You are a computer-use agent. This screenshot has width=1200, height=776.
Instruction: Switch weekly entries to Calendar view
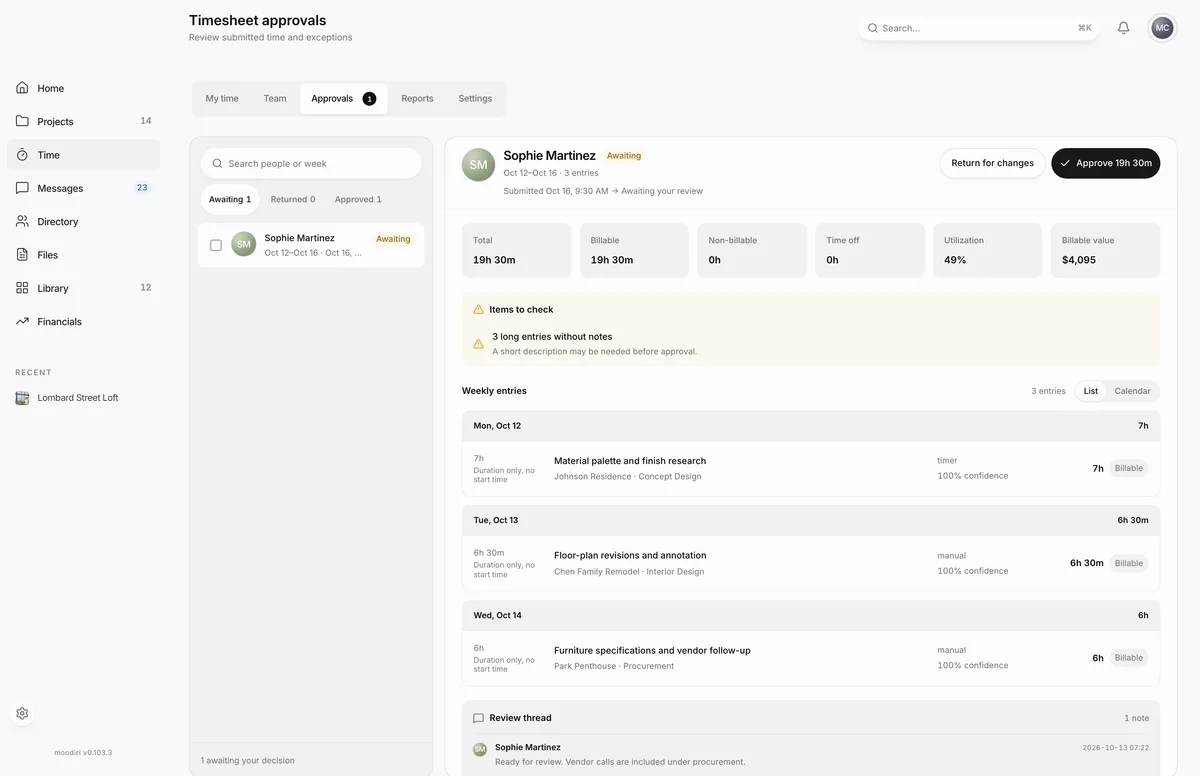[1133, 391]
